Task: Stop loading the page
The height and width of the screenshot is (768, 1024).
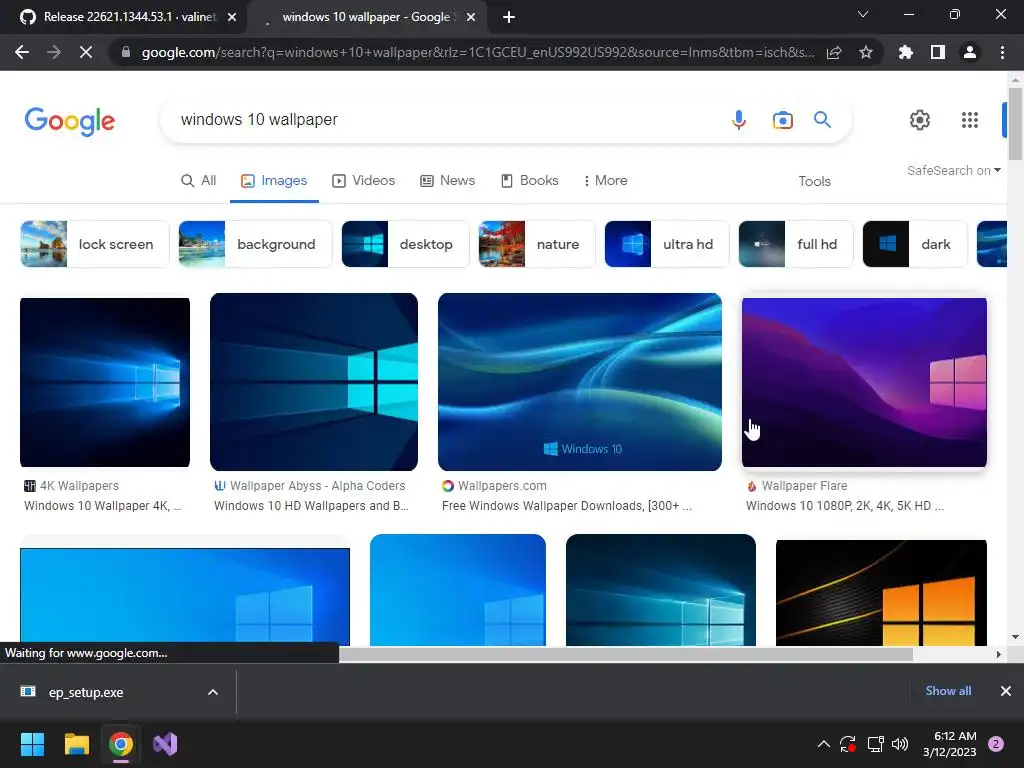Action: 86,52
